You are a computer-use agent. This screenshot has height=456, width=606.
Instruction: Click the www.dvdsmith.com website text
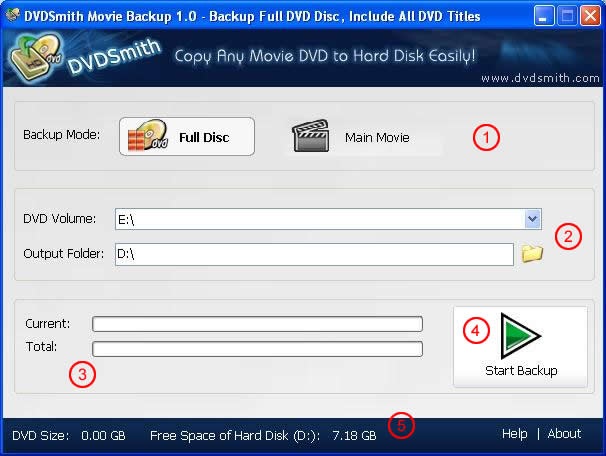(x=540, y=78)
